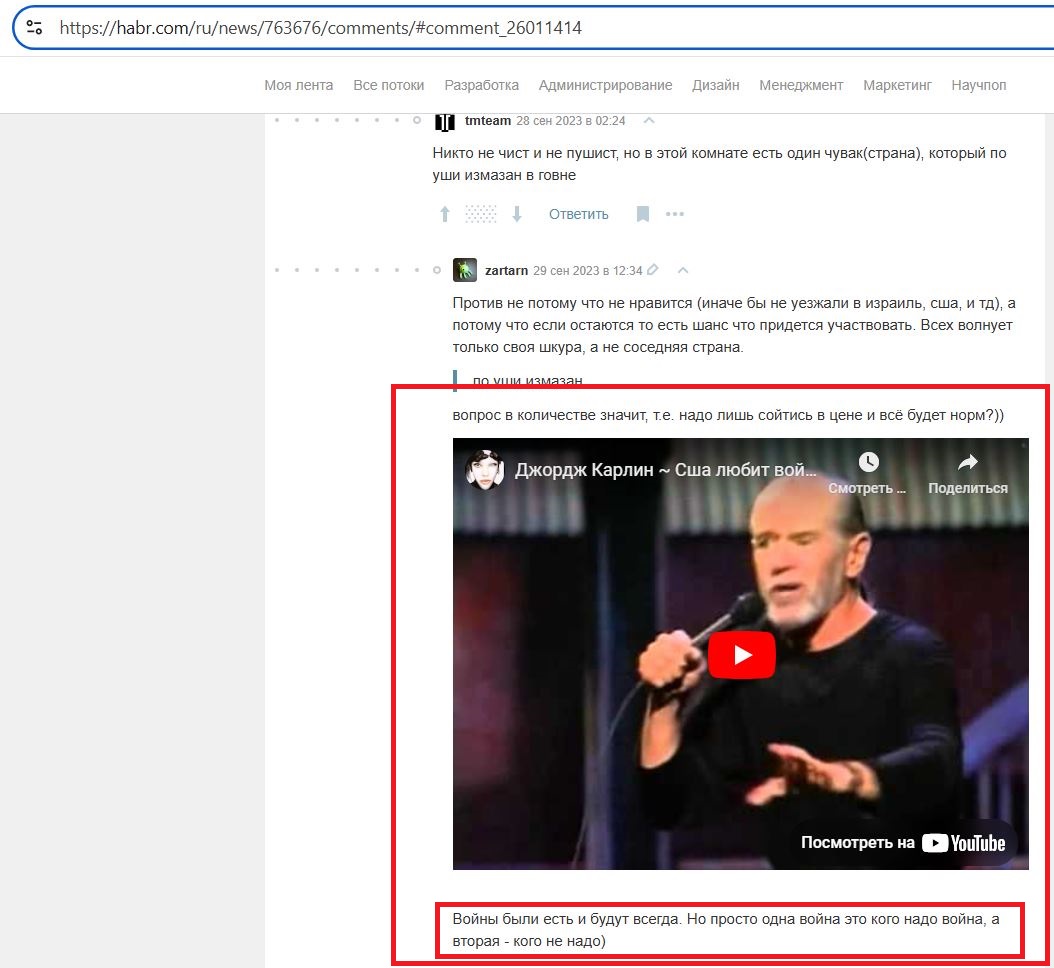Click the edited pencil icon next to zartarn's timestamp

[x=652, y=270]
